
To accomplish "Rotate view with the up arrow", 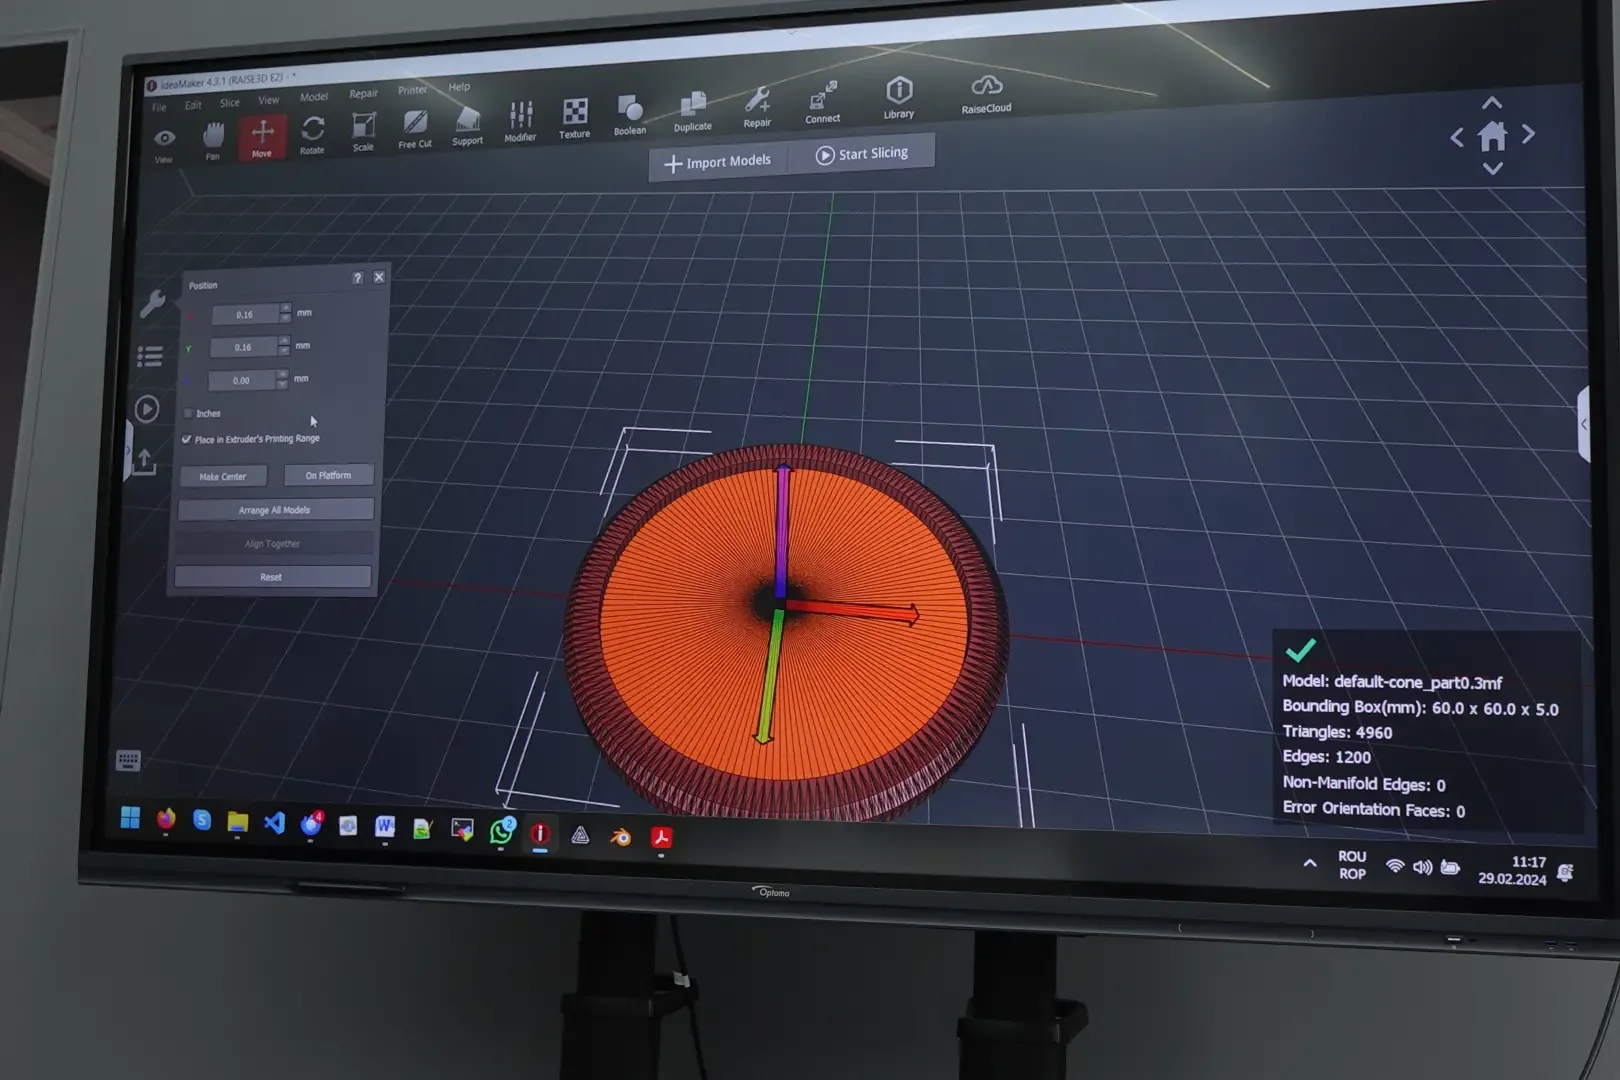I will coord(1491,103).
